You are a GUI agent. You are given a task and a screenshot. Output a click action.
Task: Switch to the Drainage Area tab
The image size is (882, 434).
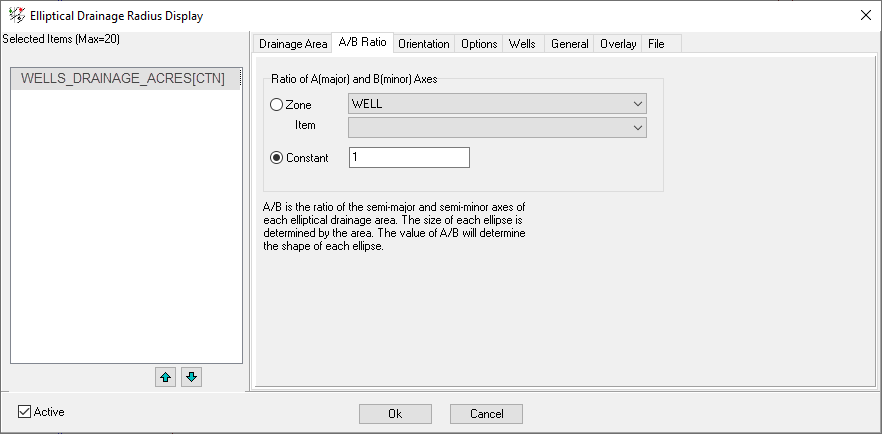[x=293, y=44]
